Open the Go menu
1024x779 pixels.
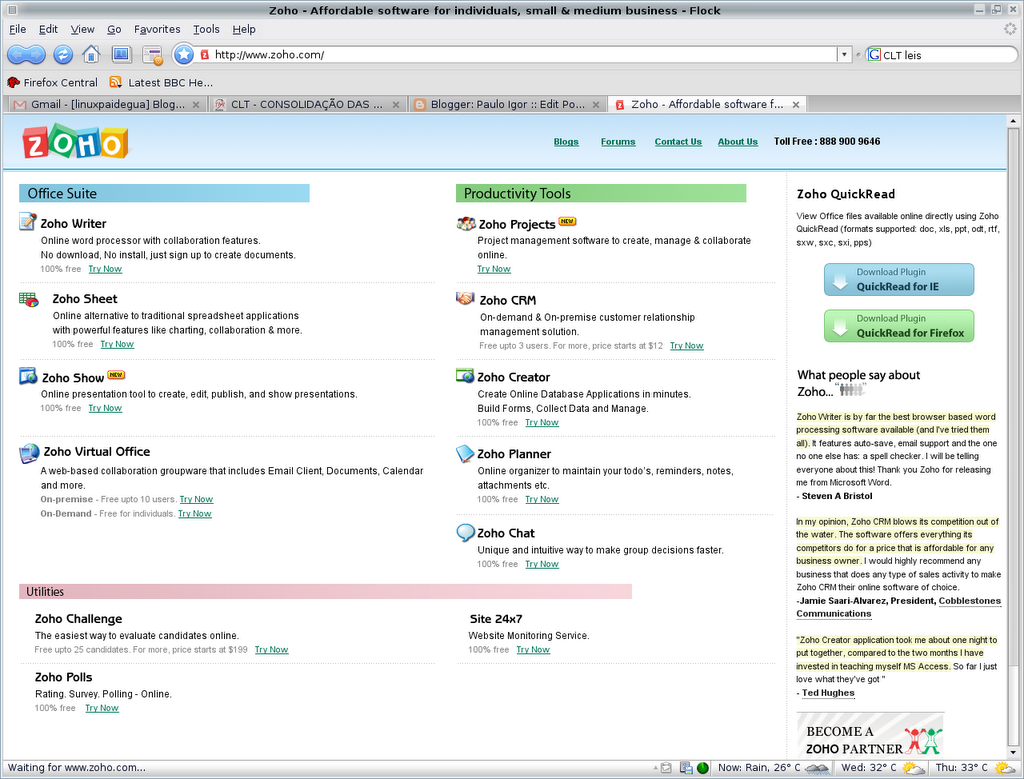click(x=114, y=29)
